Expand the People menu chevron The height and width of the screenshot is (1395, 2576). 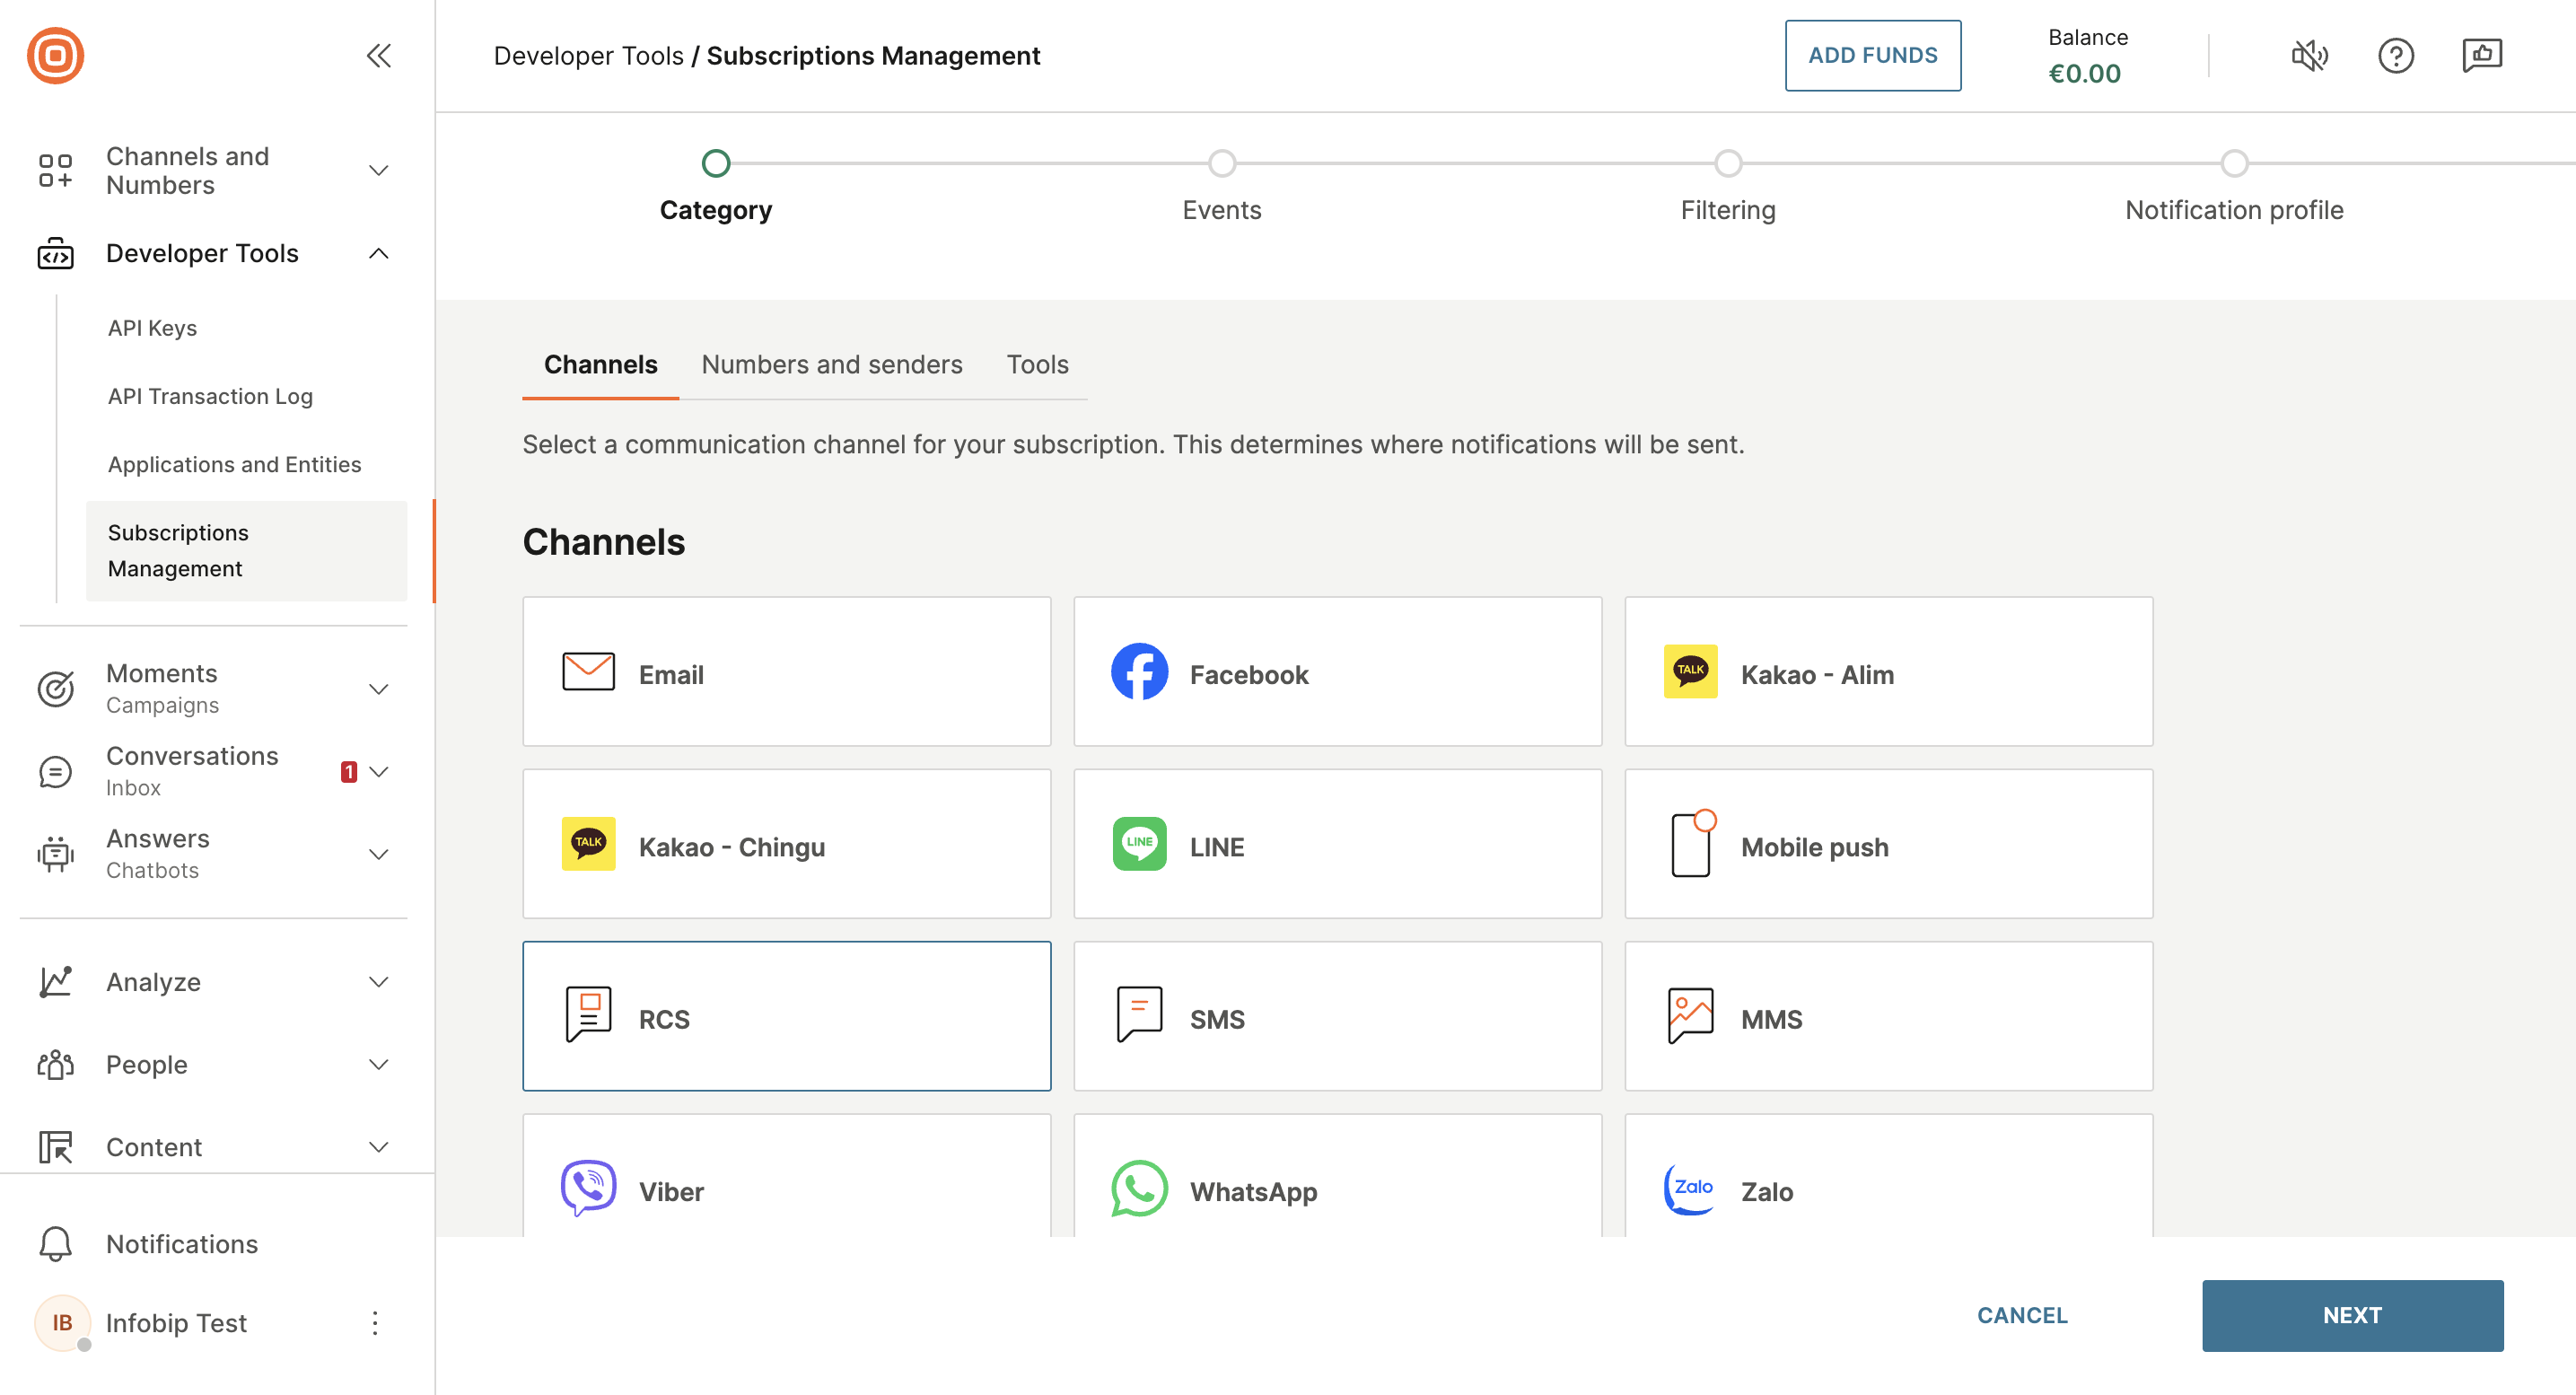pos(378,1064)
